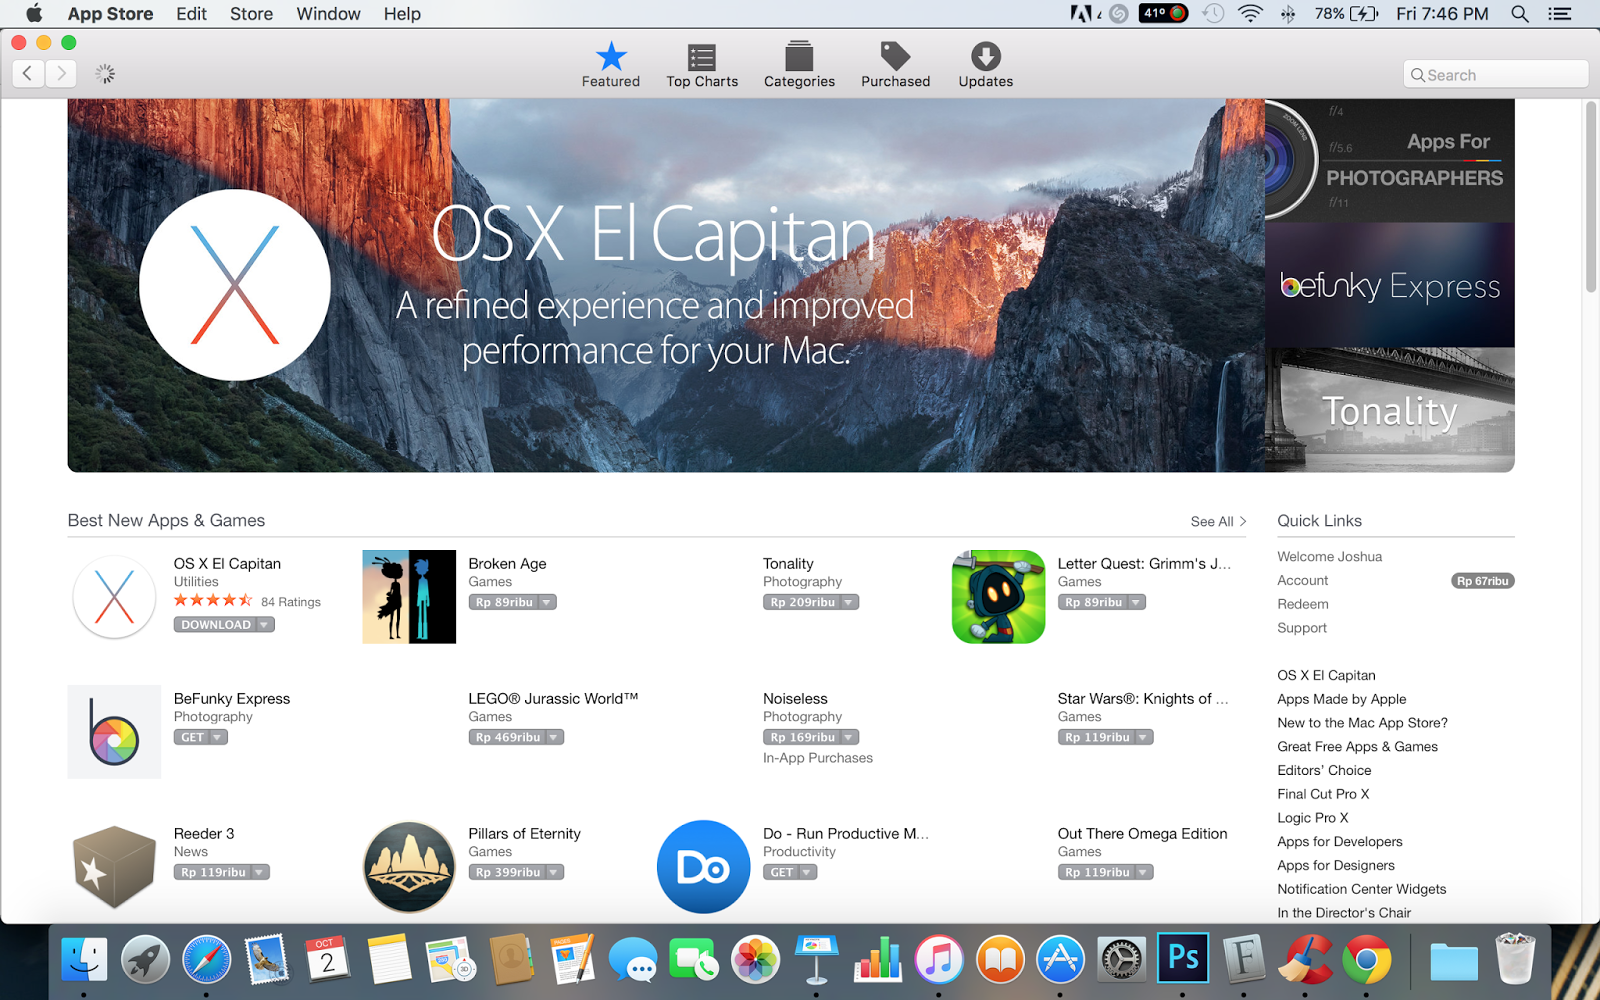
Task: Open the App Store menu
Action: (x=110, y=14)
